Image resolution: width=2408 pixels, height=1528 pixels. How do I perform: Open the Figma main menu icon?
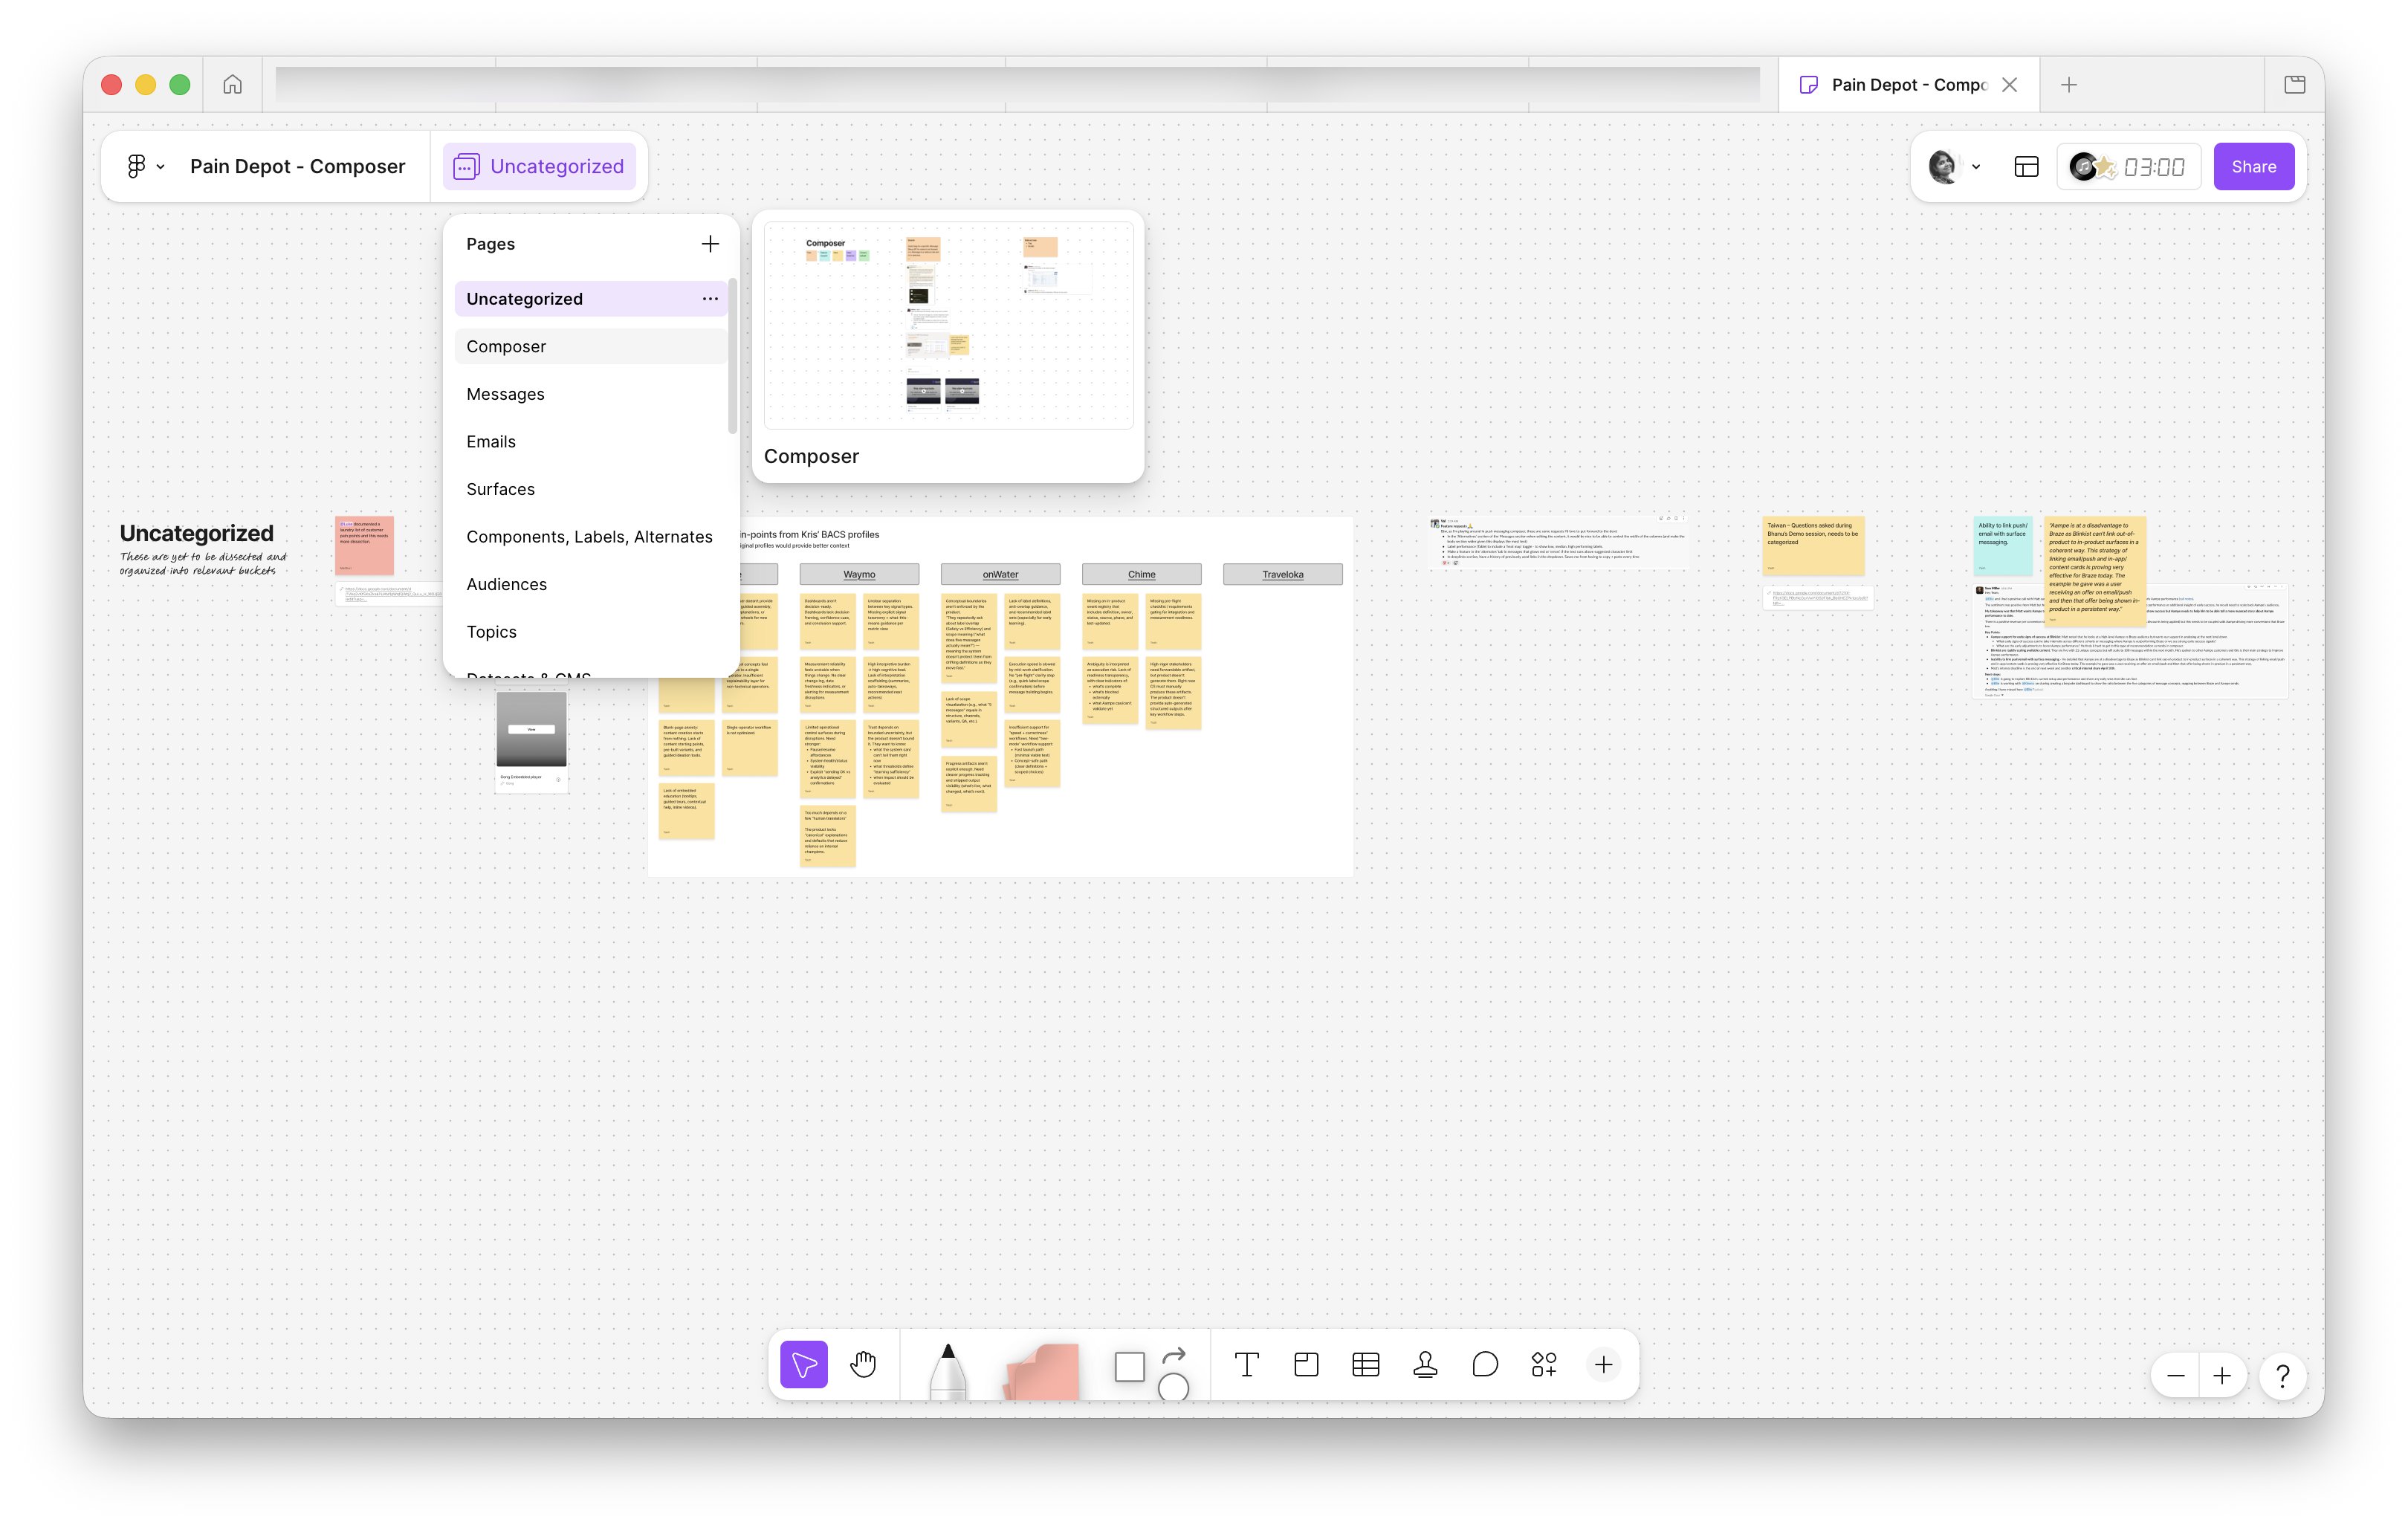point(136,166)
